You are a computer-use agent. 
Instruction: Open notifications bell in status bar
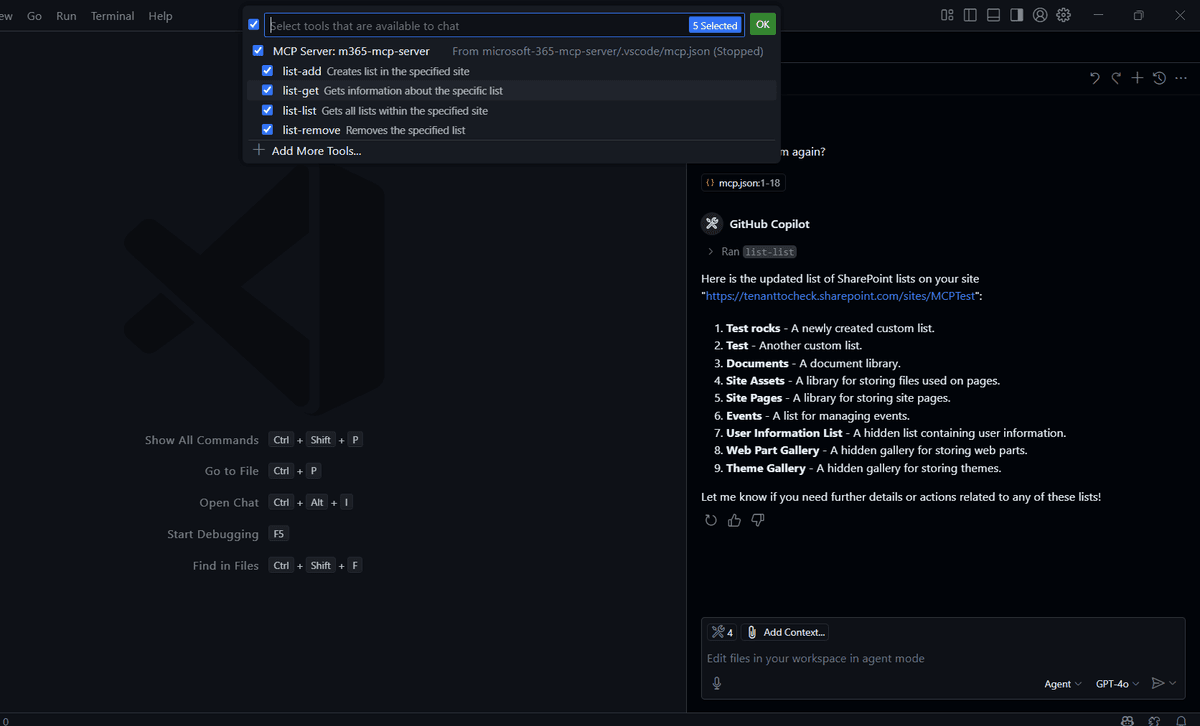[x=1179, y=719]
